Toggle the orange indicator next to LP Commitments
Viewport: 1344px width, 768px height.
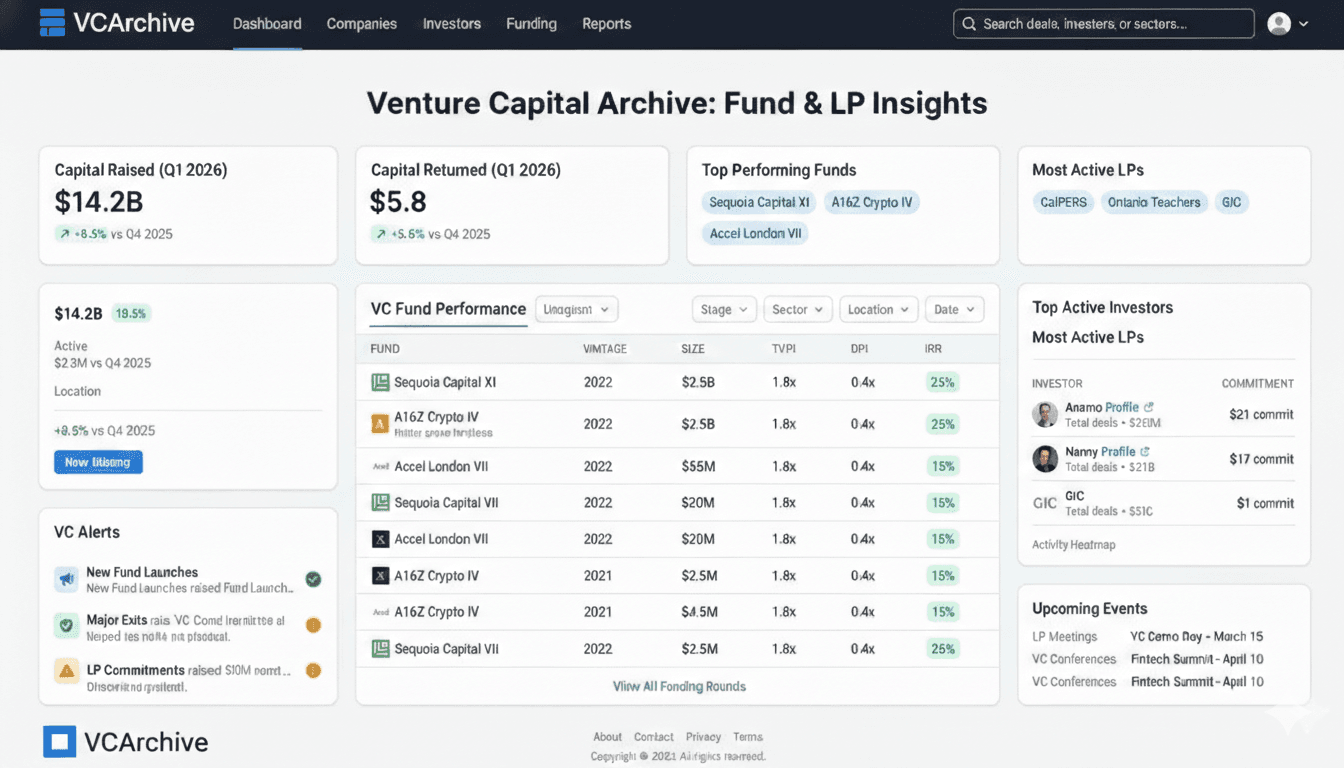313,672
